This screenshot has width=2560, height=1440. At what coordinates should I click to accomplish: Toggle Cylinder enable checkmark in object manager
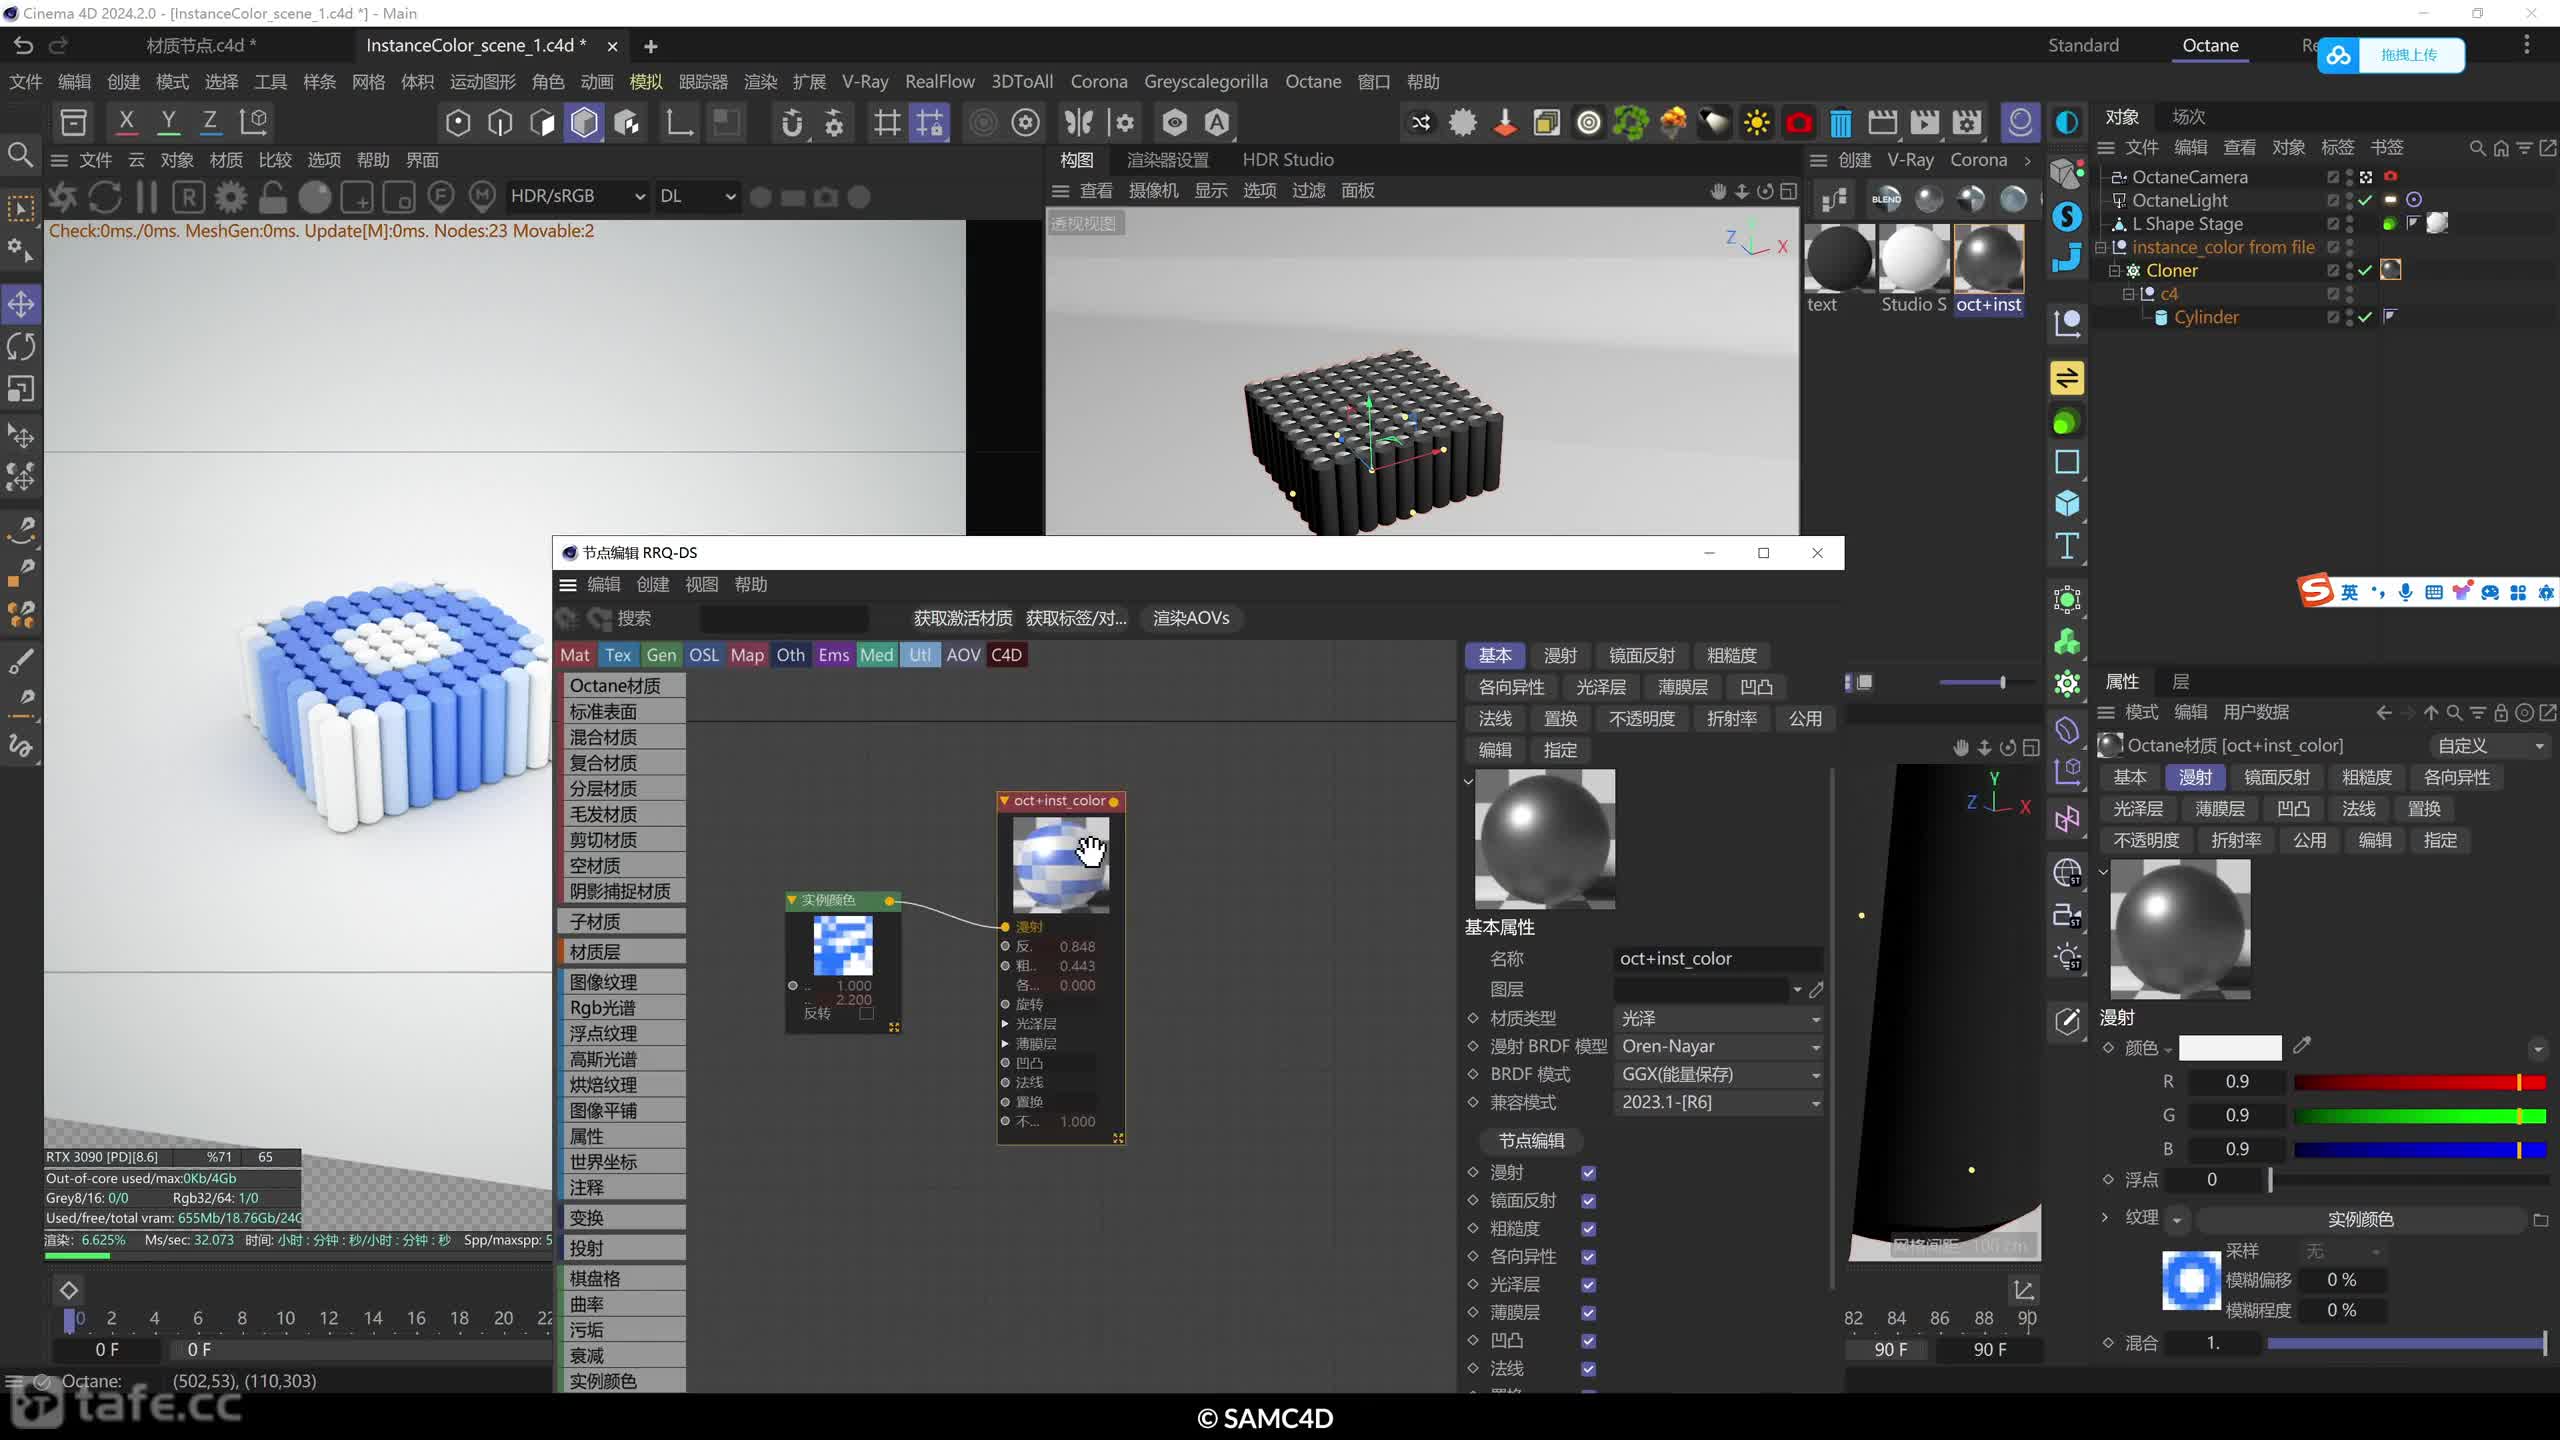point(2365,317)
